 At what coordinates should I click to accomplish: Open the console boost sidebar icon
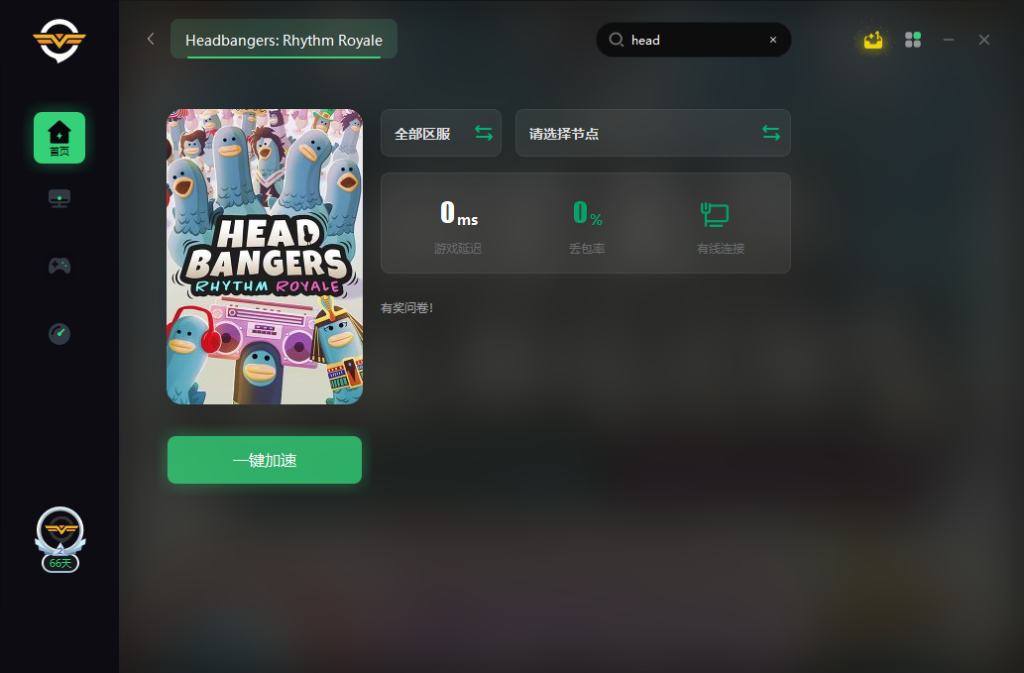(x=59, y=198)
